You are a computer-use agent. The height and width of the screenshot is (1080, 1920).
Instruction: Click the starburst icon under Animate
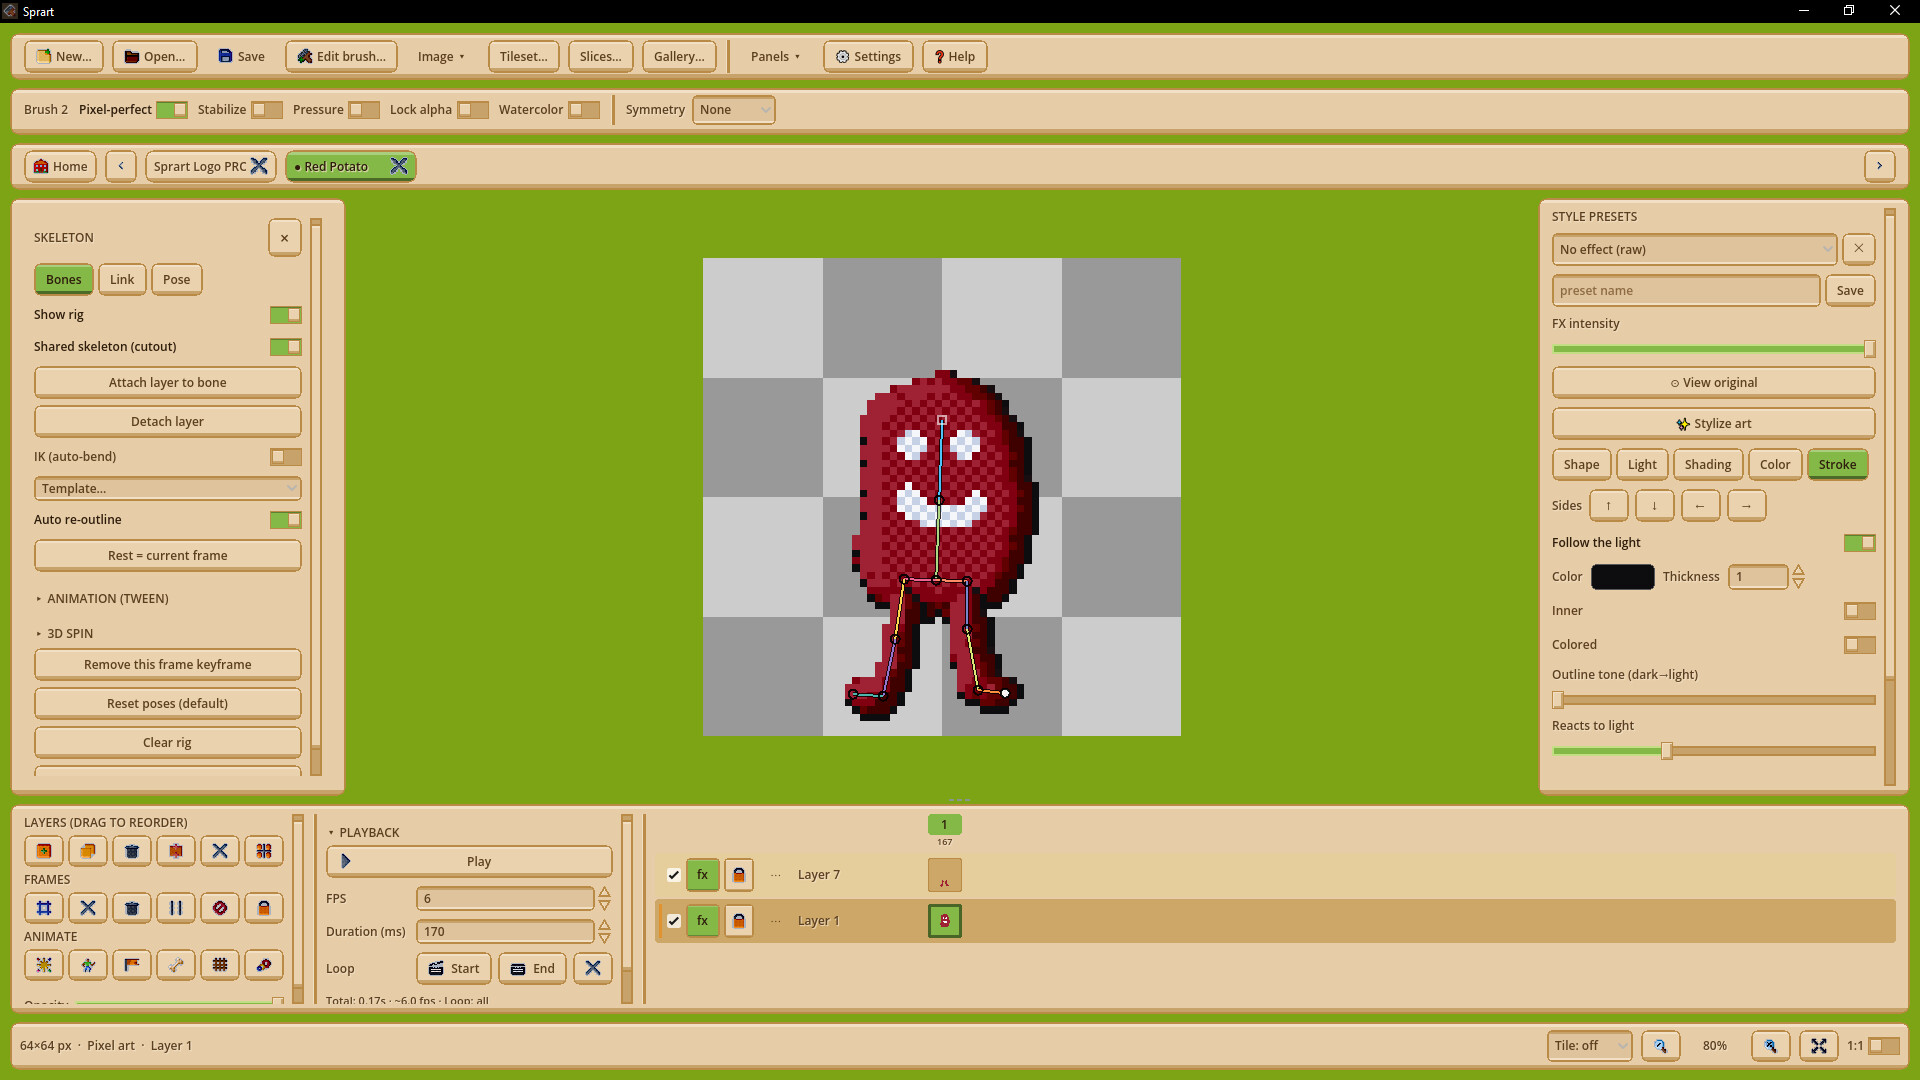[44, 965]
